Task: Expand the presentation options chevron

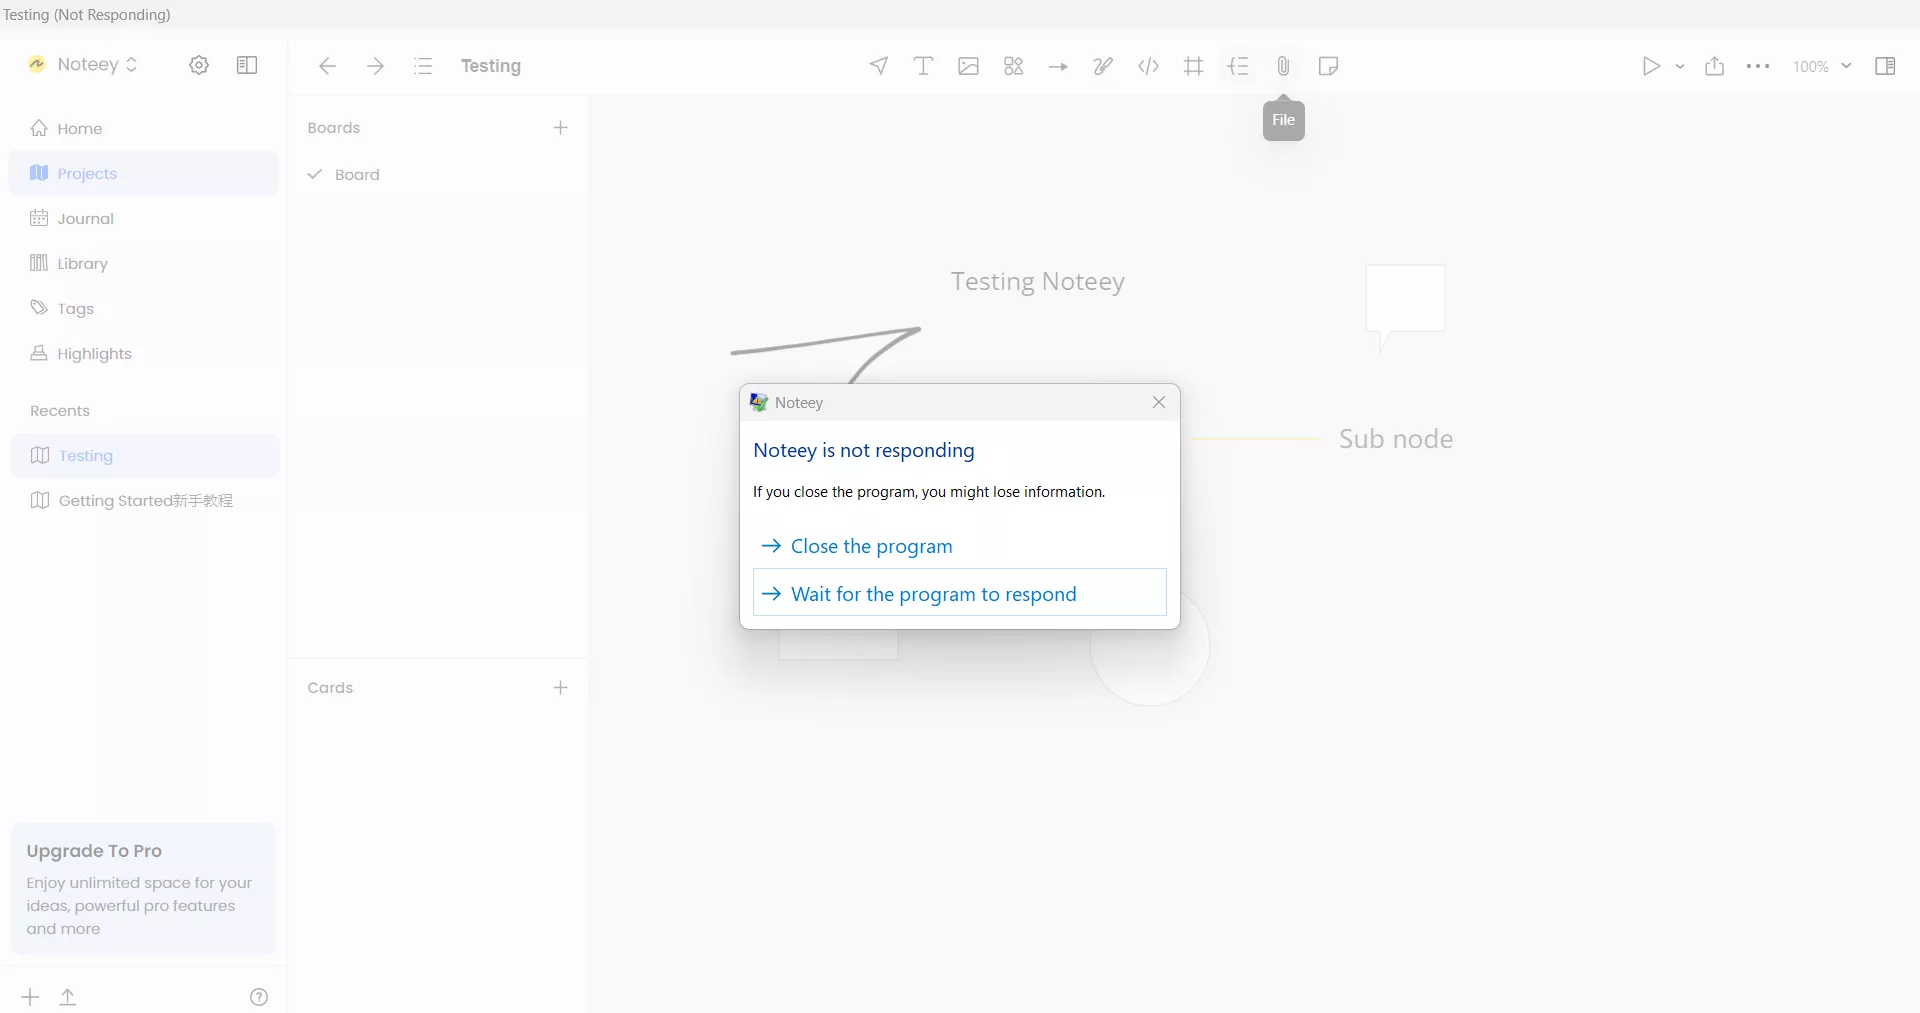Action: (x=1680, y=66)
